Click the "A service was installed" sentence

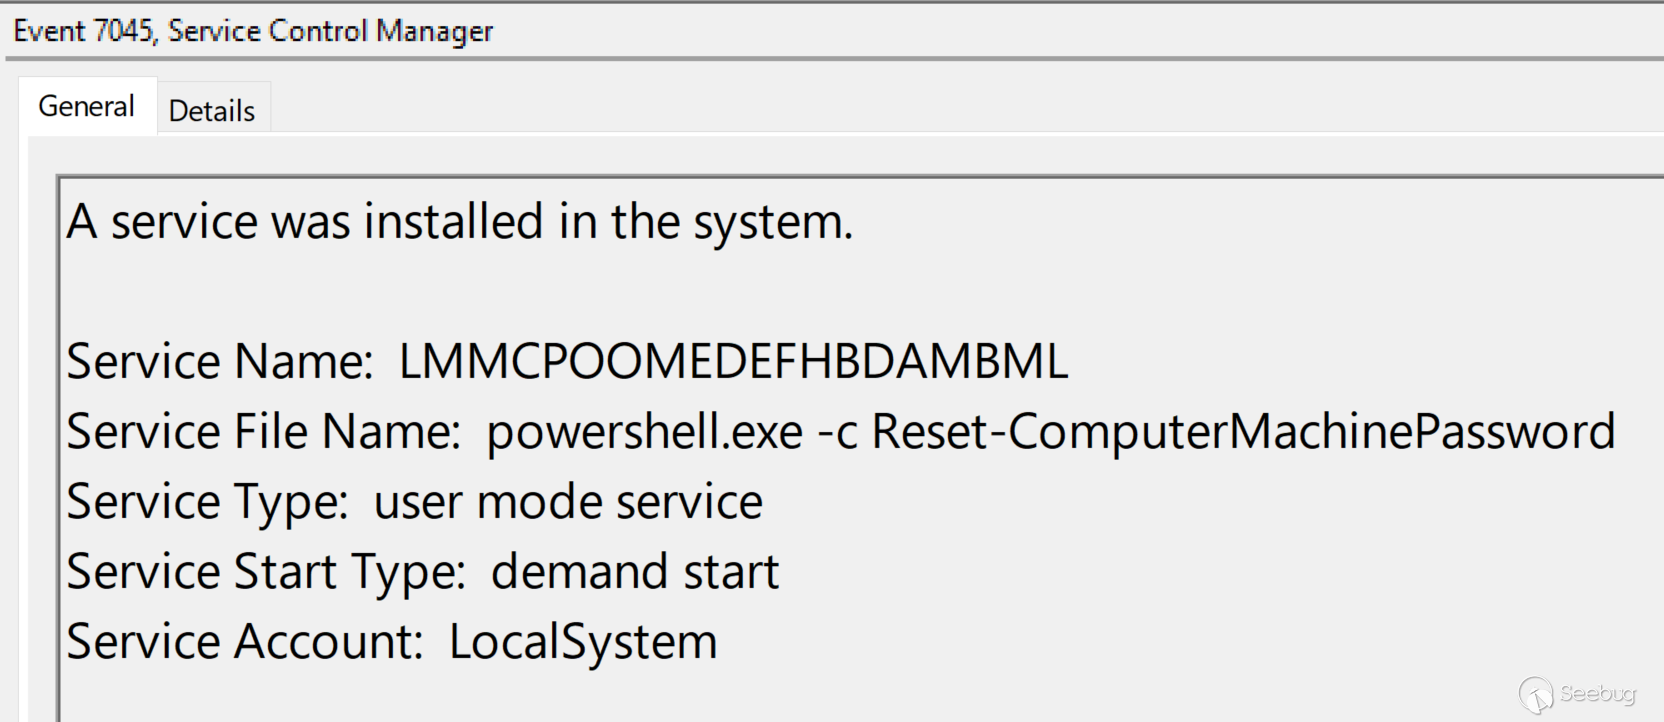click(x=459, y=221)
